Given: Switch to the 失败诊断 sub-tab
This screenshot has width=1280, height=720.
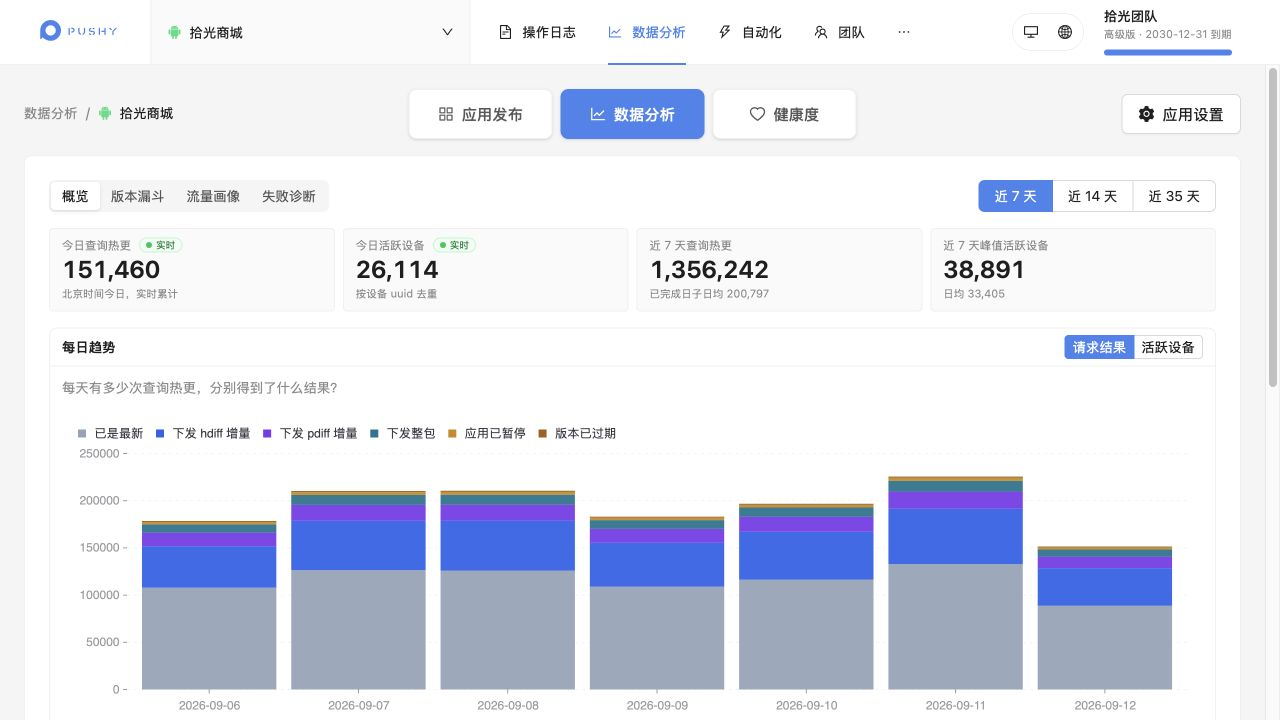Looking at the screenshot, I should 289,196.
